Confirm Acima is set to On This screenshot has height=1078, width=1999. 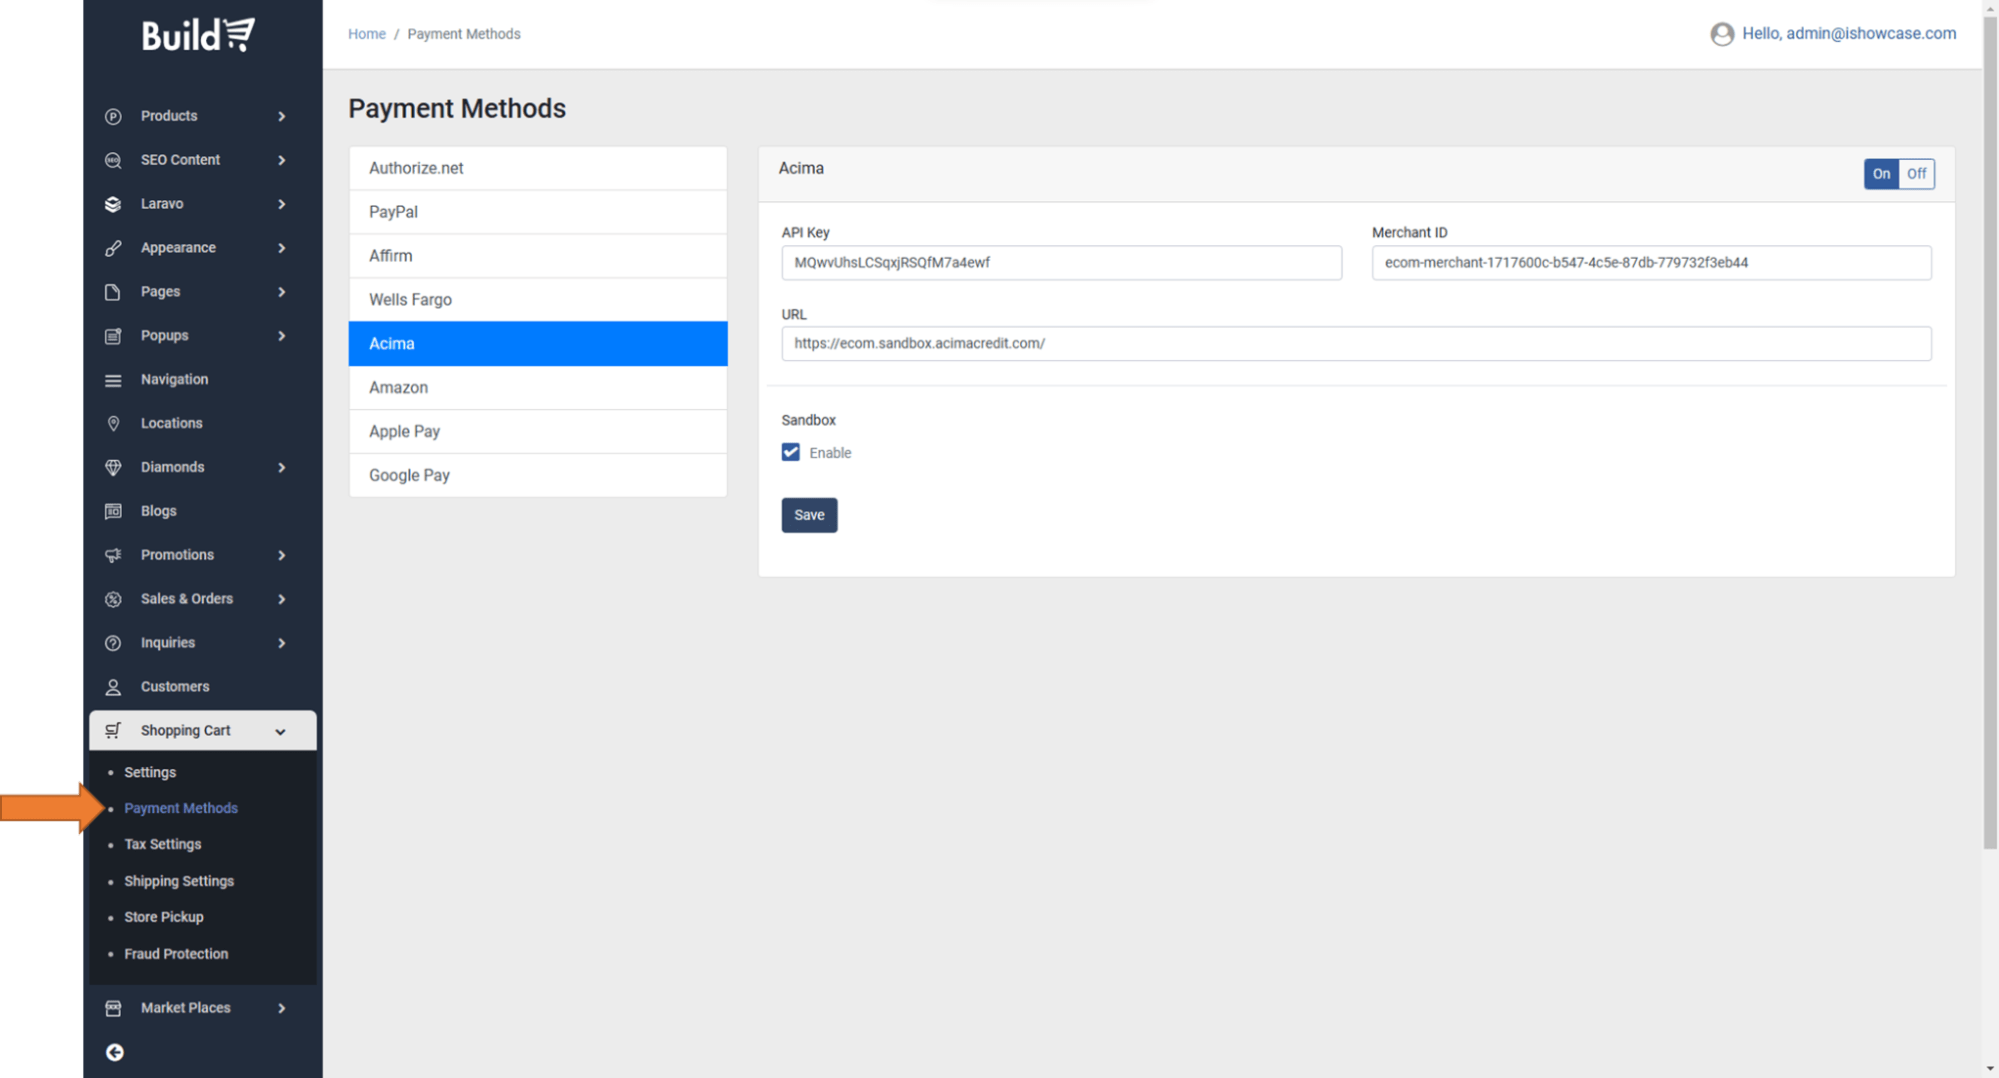coord(1881,174)
